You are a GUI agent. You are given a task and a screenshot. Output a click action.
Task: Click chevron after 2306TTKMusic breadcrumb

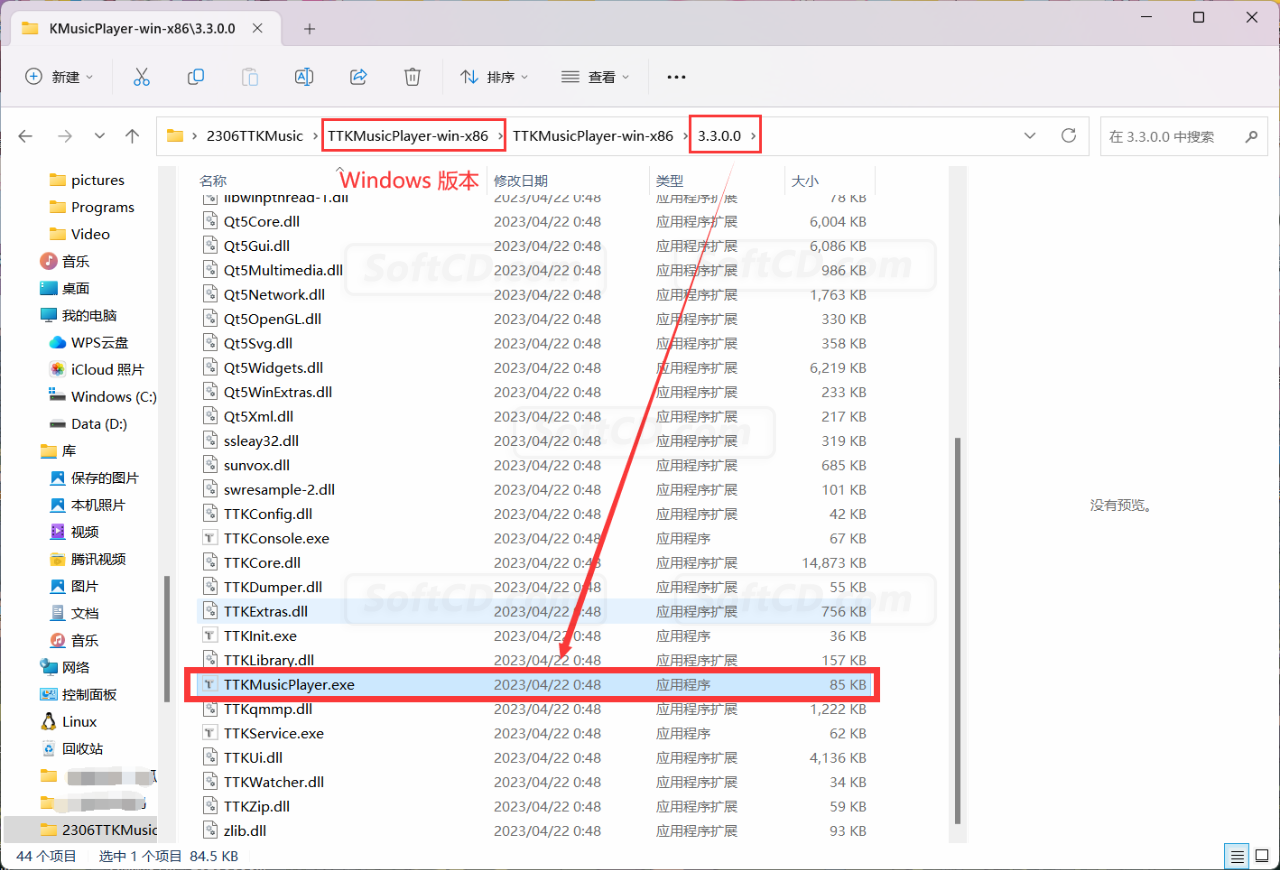pos(316,136)
